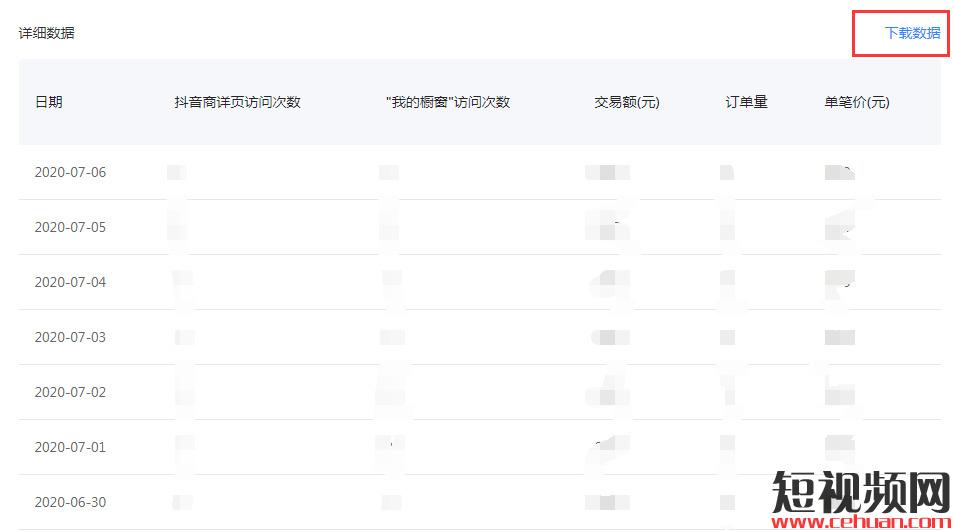The height and width of the screenshot is (532, 954).
Task: Select the "我的橱窗"访问次数 column header
Action: click(447, 102)
